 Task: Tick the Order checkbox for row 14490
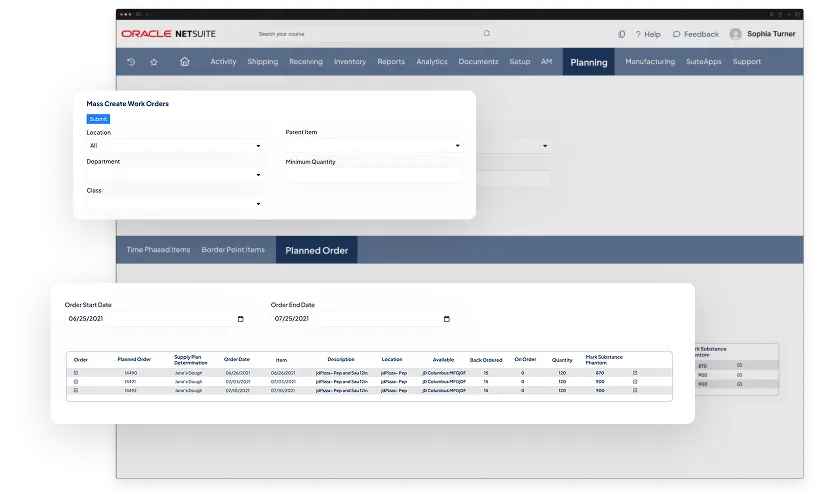click(76, 373)
